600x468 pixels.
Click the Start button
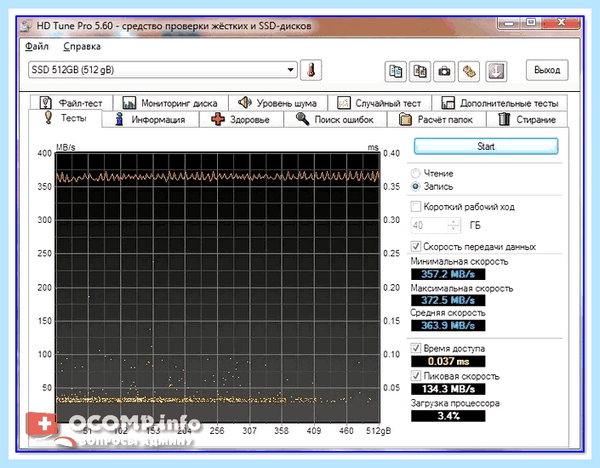[486, 147]
